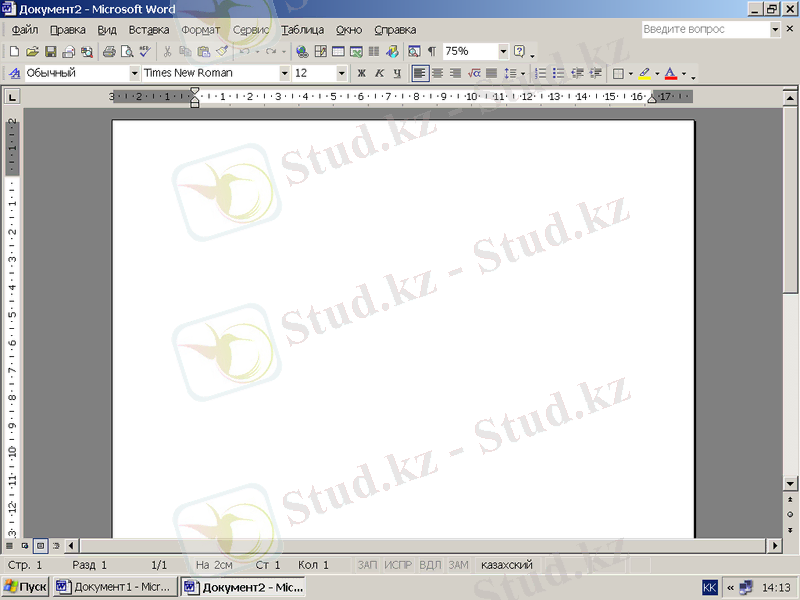Open Word Help question-mark icon
The height and width of the screenshot is (600, 800).
click(519, 52)
